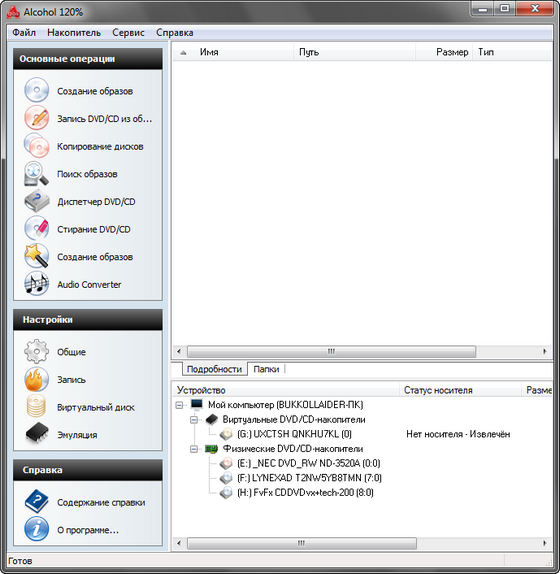Sort by the Имя column header
The width and height of the screenshot is (560, 574).
point(233,52)
